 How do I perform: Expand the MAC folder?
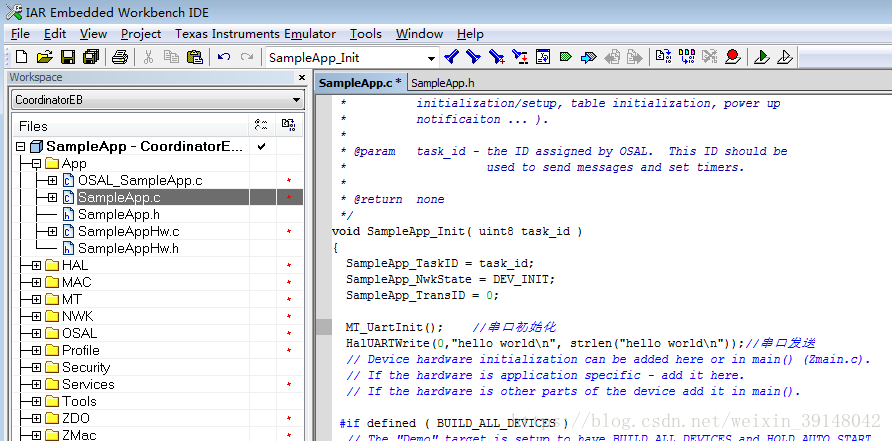click(x=37, y=282)
